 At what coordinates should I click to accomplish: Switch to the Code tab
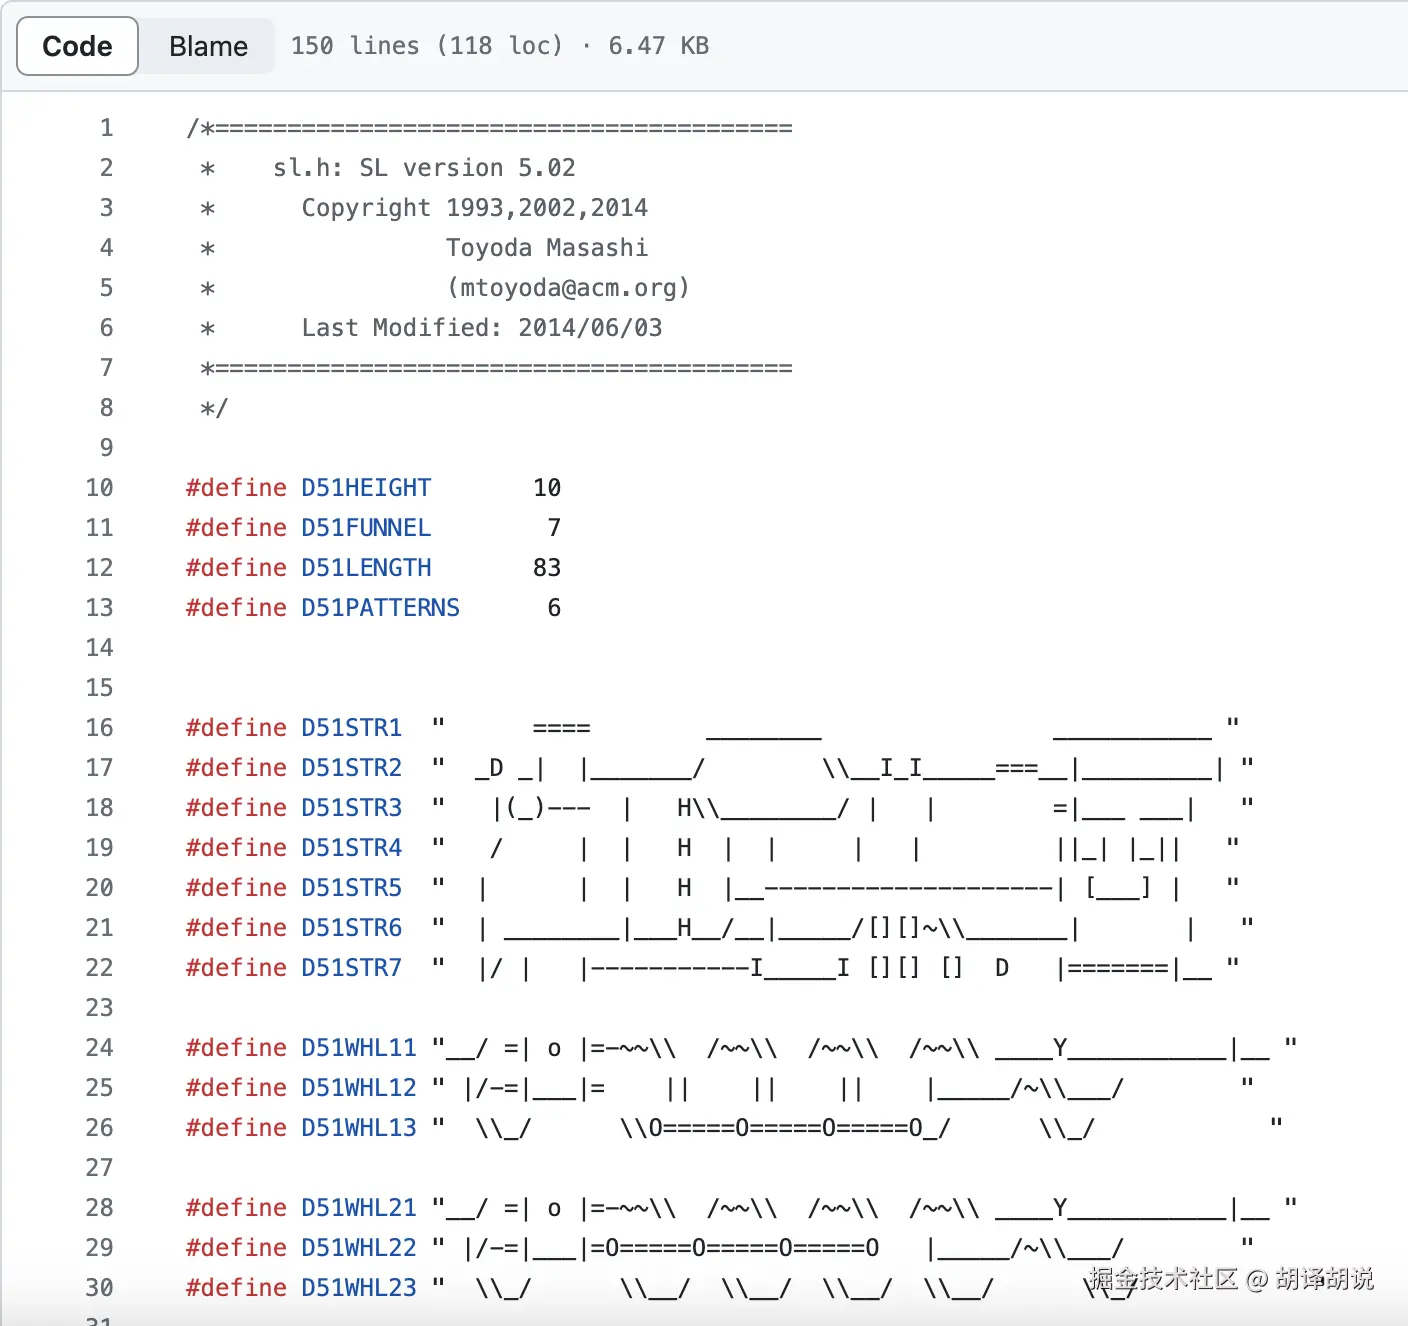click(77, 46)
